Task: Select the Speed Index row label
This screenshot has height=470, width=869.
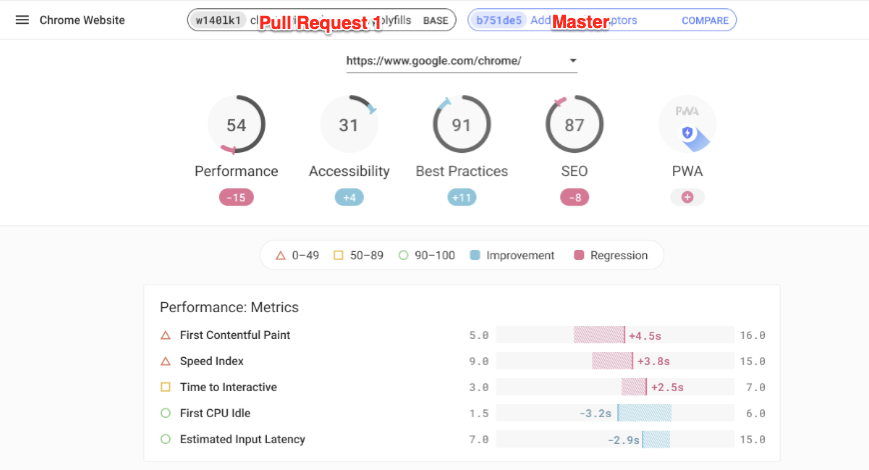Action: click(x=212, y=361)
